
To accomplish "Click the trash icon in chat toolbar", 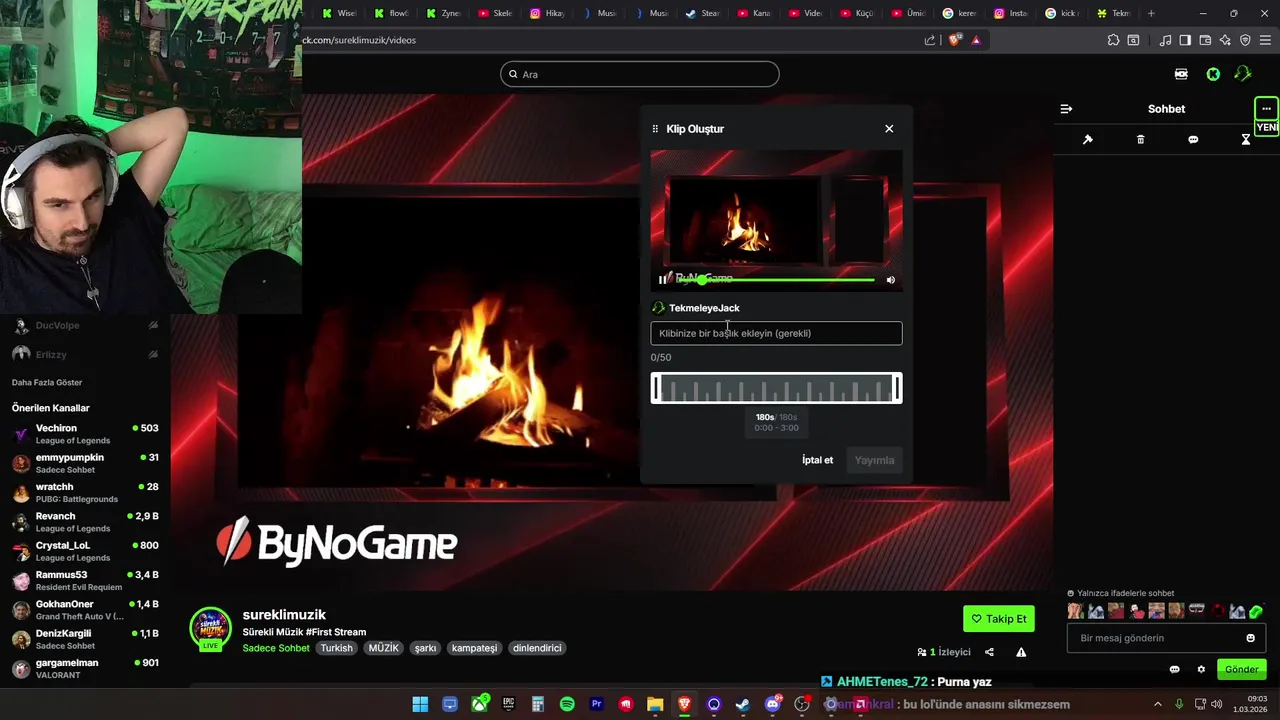I will (1141, 140).
